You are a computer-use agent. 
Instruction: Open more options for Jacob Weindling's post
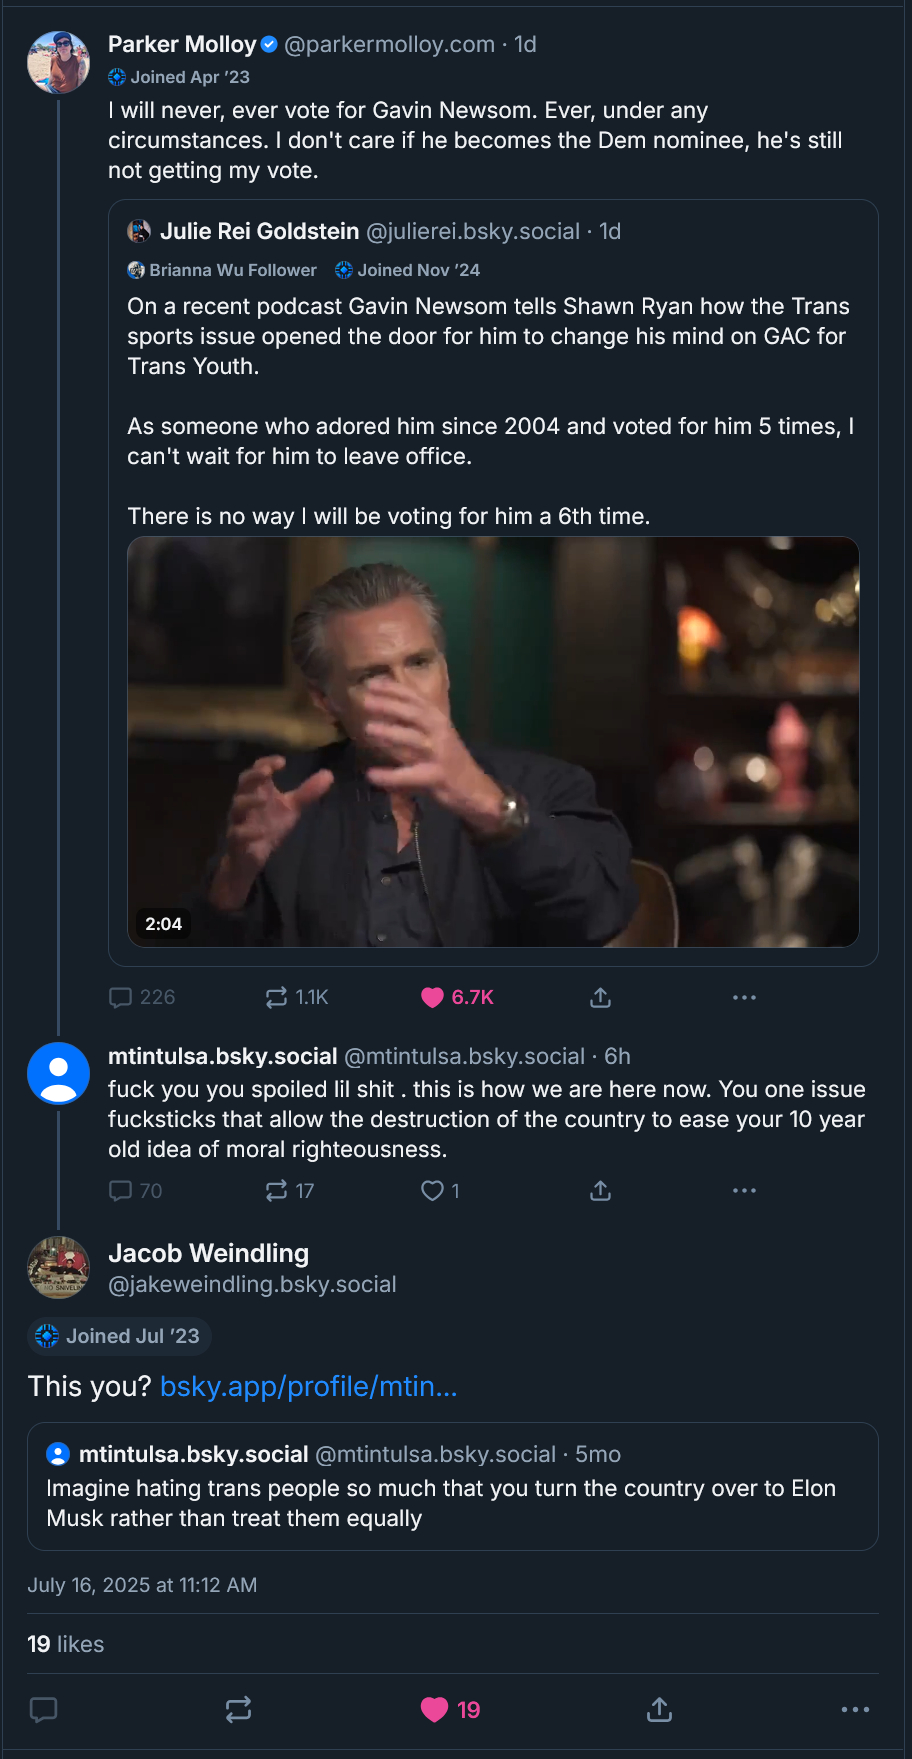[x=855, y=1710]
